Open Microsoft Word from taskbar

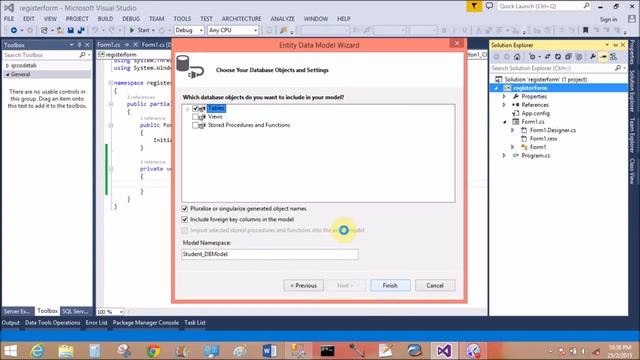click(x=269, y=351)
